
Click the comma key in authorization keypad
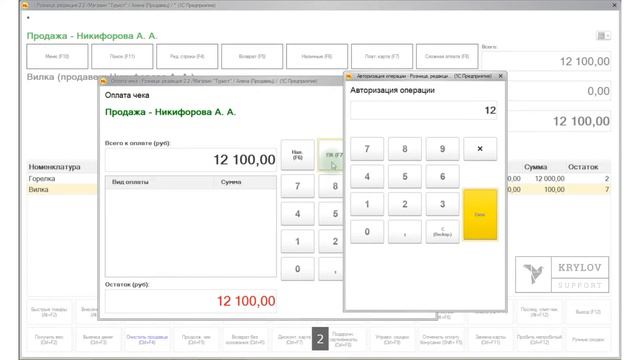[x=404, y=232]
